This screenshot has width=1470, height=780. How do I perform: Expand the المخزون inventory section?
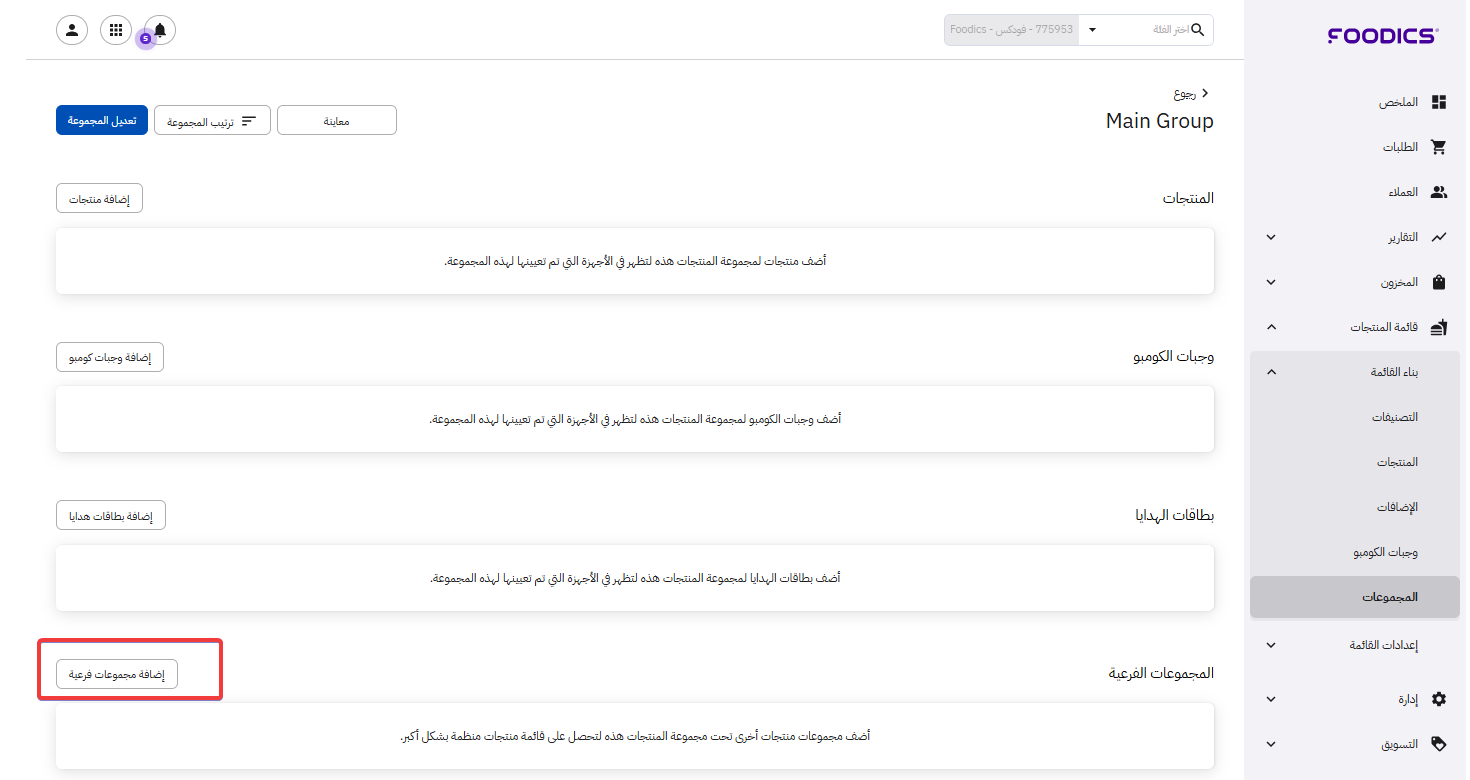click(1271, 282)
